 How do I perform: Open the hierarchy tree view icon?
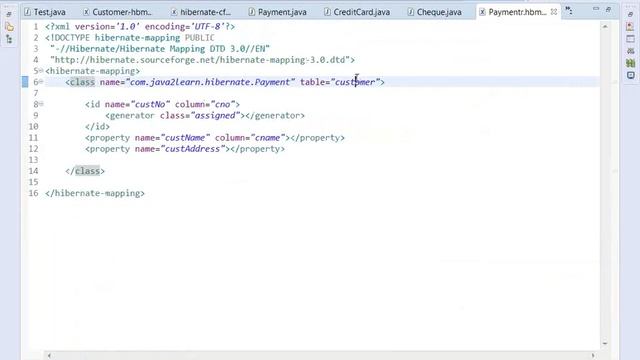point(9,39)
